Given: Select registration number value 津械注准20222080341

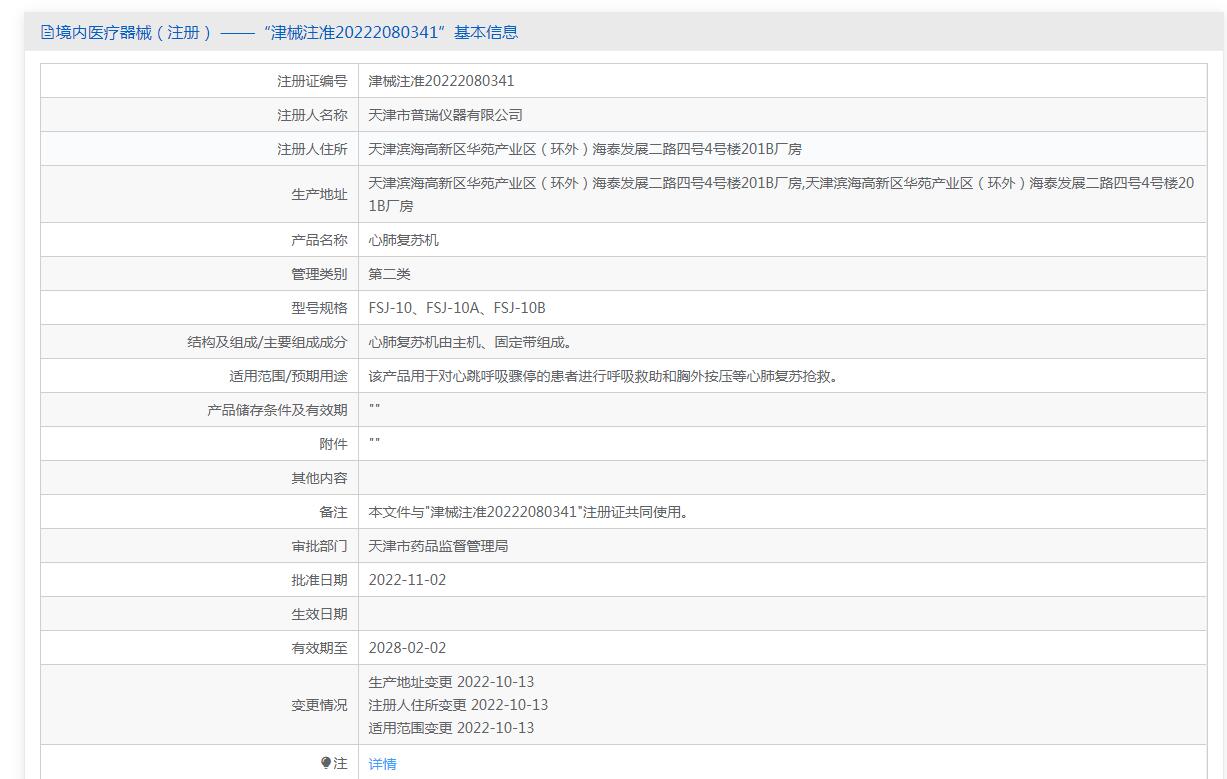Looking at the screenshot, I should (441, 81).
